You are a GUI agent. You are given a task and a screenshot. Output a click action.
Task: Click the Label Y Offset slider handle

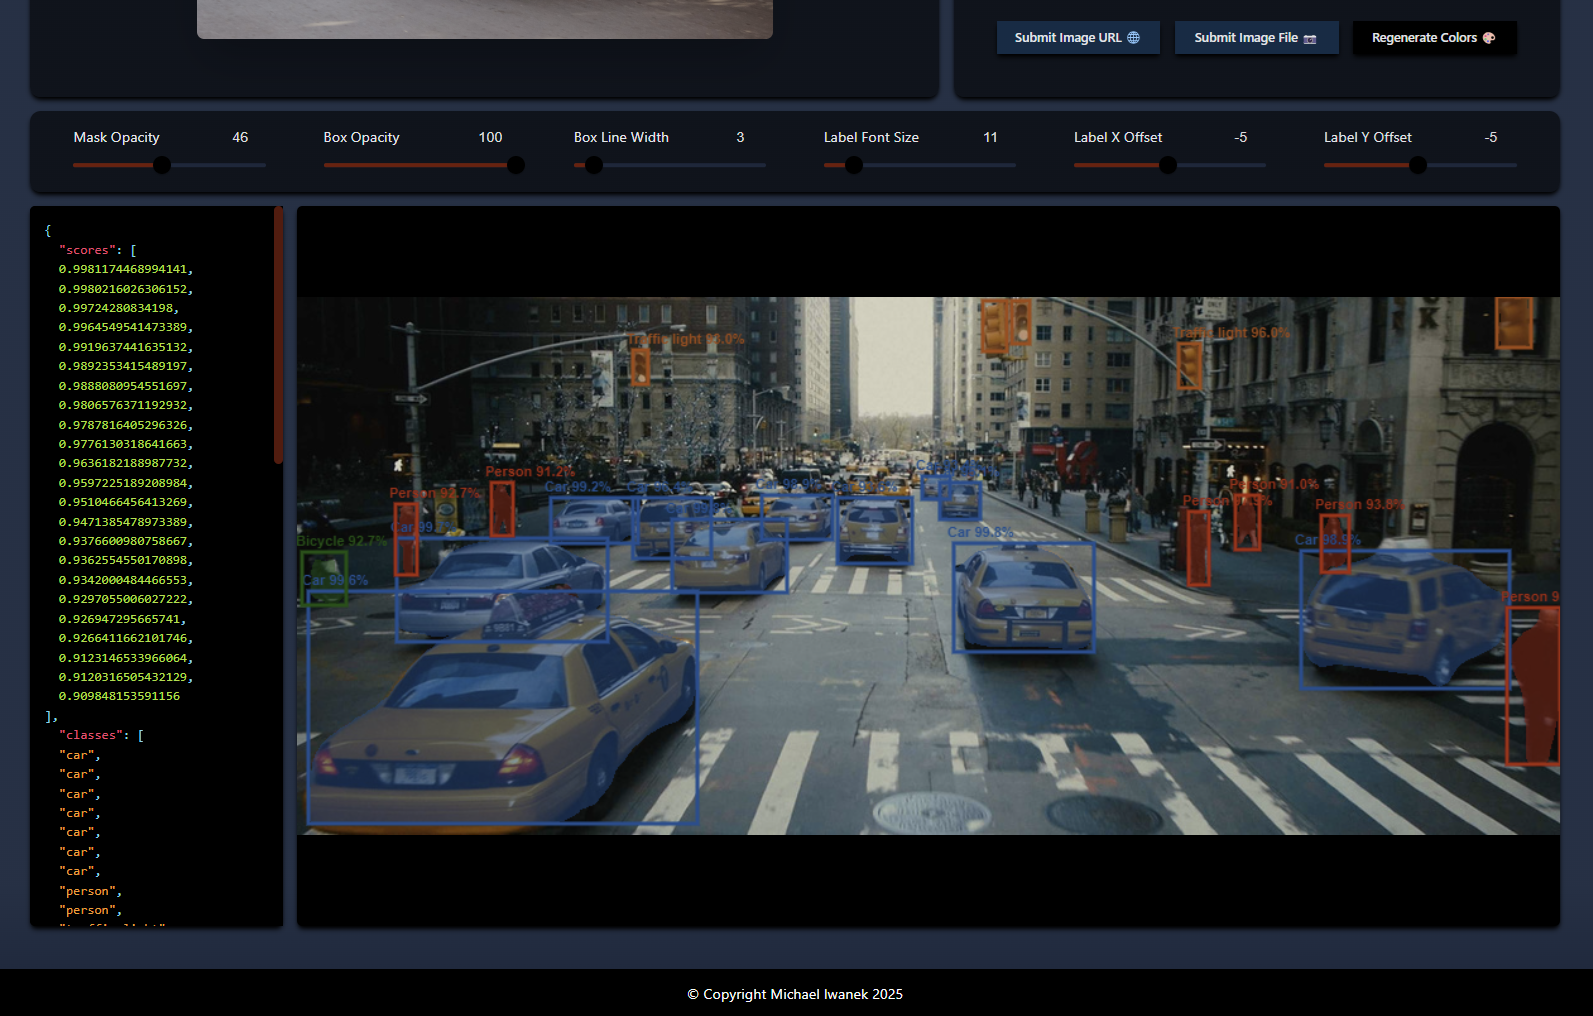click(x=1418, y=165)
